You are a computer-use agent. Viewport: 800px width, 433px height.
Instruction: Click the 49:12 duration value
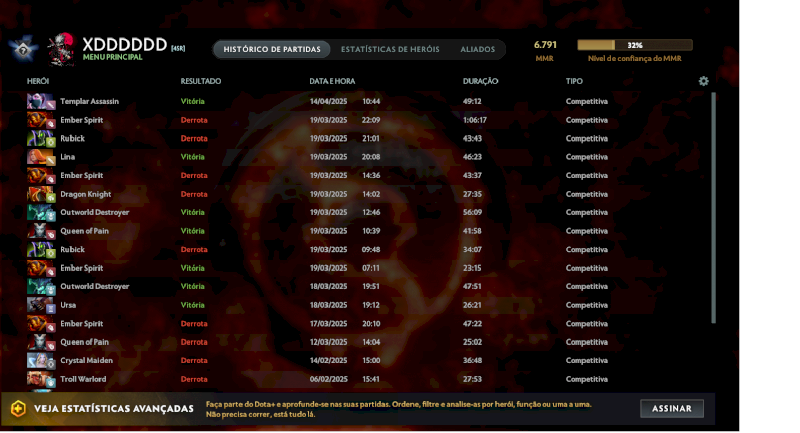pos(472,101)
